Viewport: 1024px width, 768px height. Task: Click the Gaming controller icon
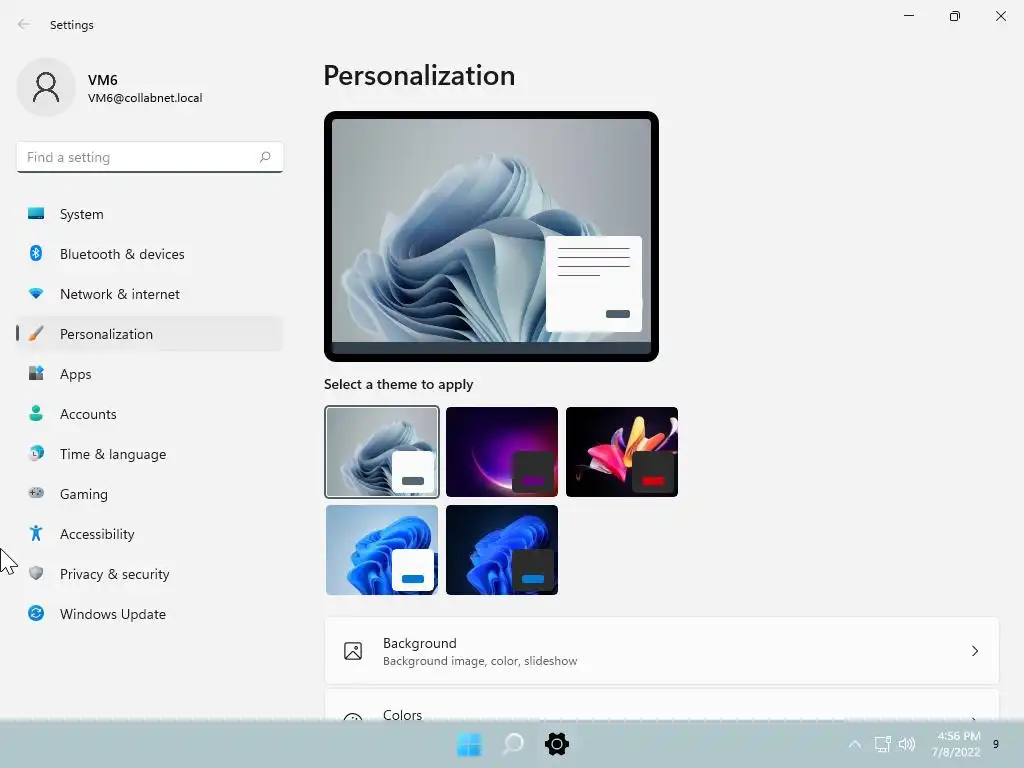(x=36, y=493)
